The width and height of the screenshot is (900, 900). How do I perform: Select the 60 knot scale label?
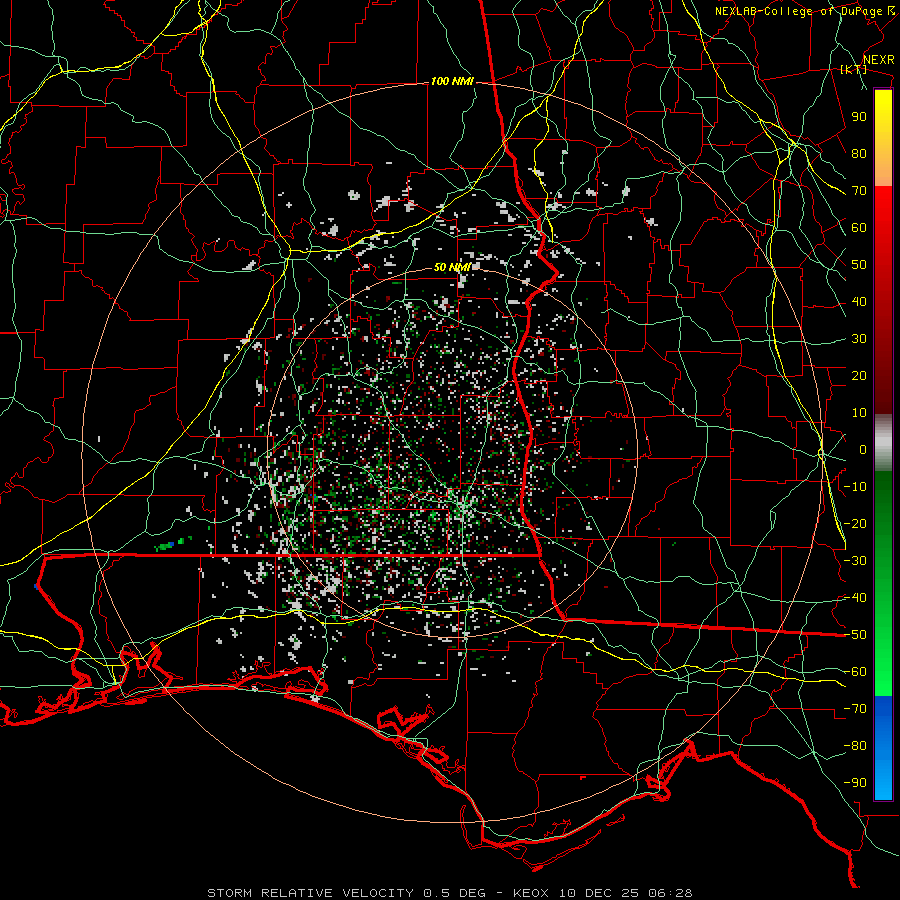pyautogui.click(x=859, y=227)
